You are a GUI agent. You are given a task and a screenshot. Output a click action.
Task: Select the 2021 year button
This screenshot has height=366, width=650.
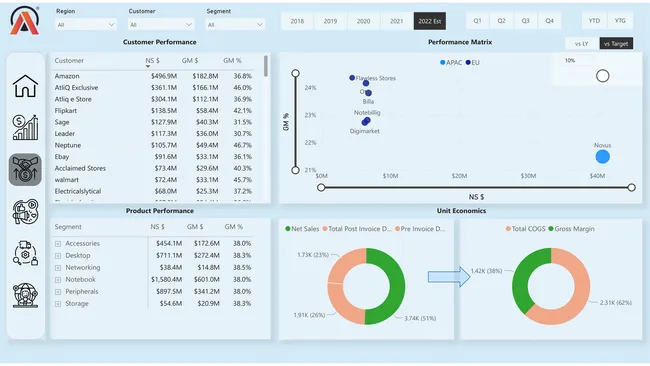pyautogui.click(x=396, y=21)
